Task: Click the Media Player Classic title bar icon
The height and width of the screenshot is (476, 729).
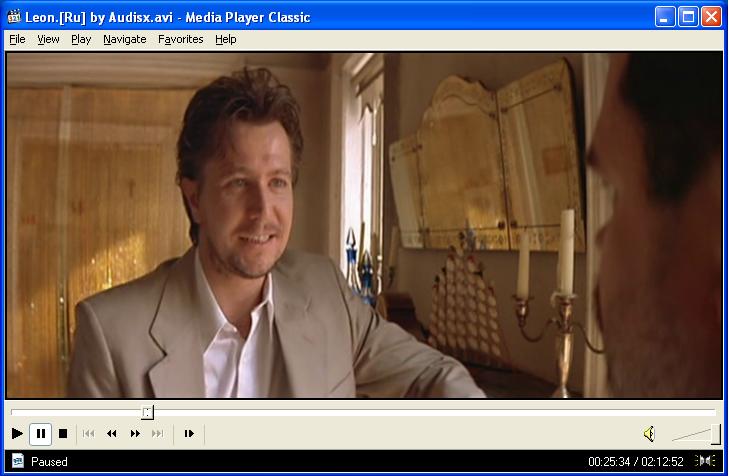Action: (14, 17)
